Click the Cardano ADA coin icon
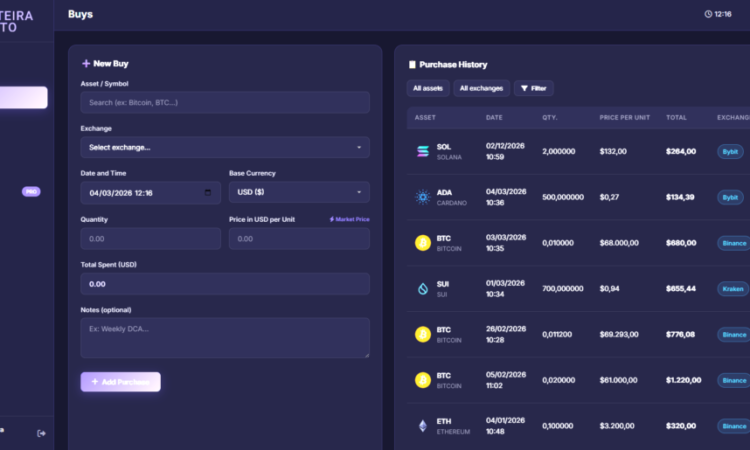 pyautogui.click(x=423, y=197)
